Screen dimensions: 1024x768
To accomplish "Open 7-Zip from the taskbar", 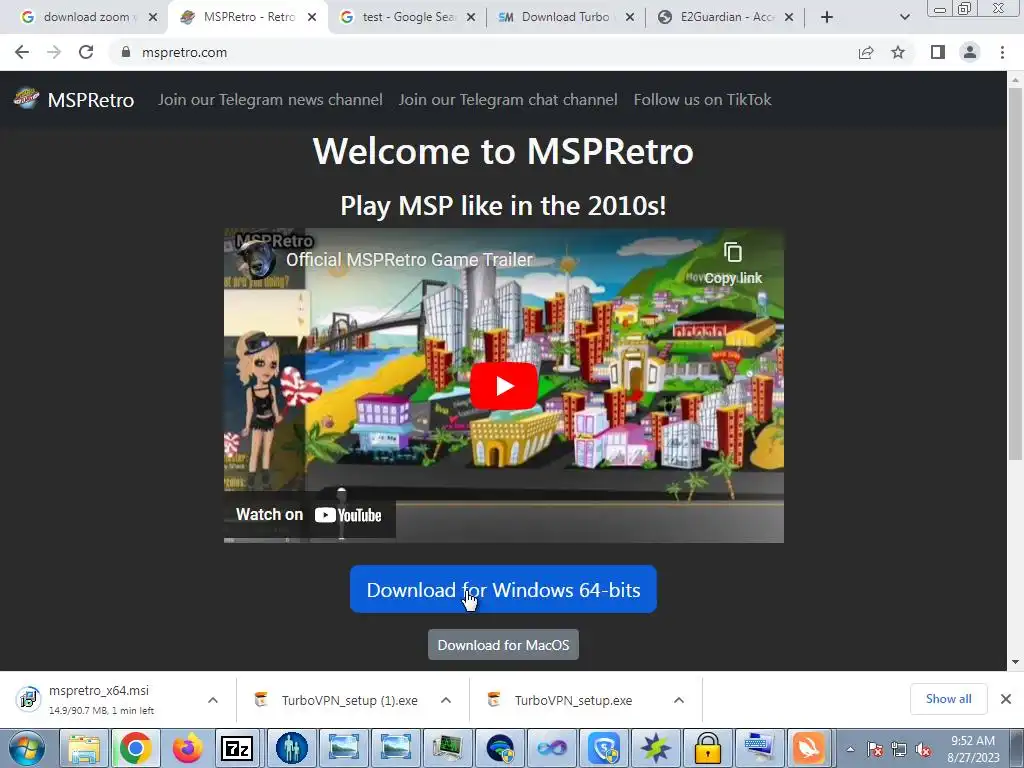I will [x=238, y=748].
